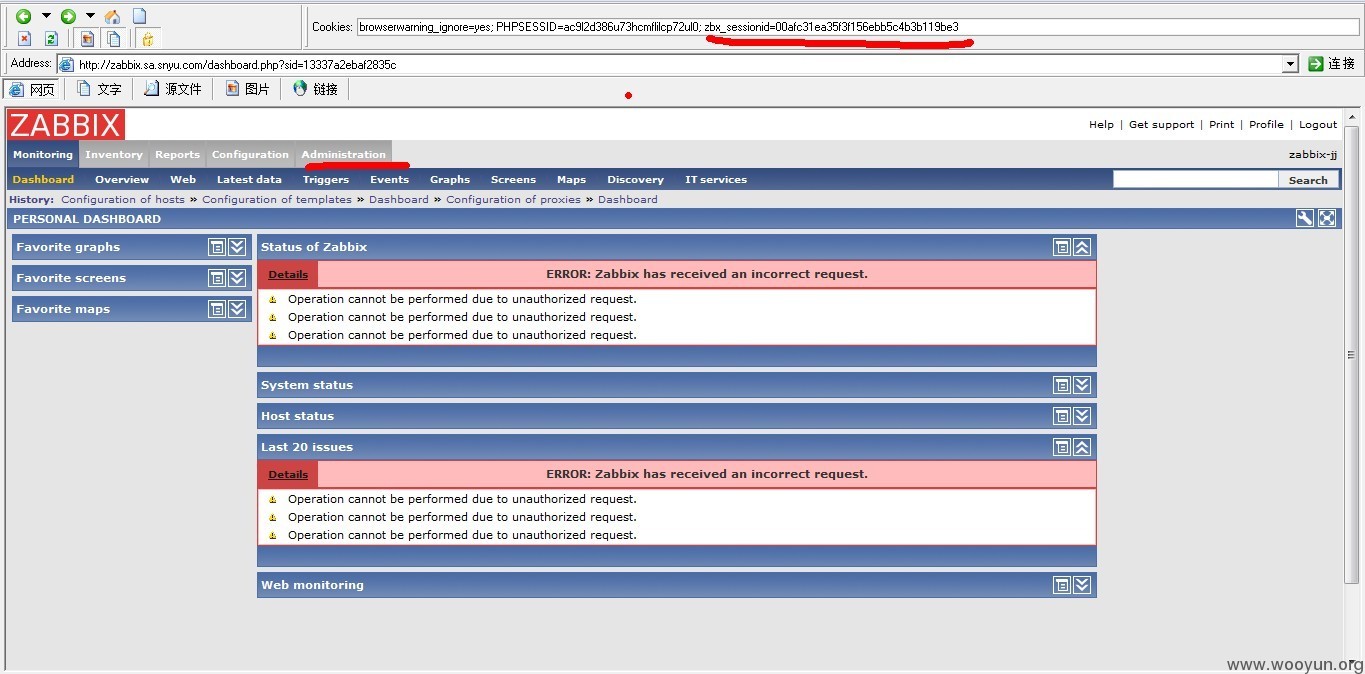
Task: Select the Triggers submenu item
Action: [x=326, y=180]
